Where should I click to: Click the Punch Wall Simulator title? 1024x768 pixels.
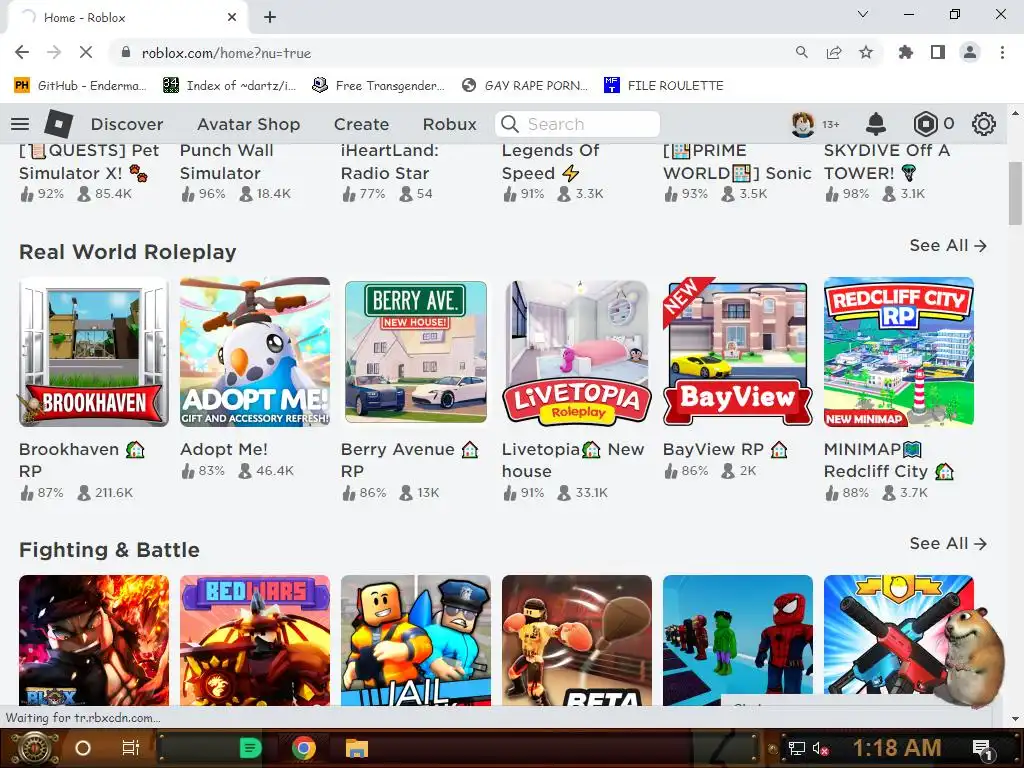click(227, 161)
